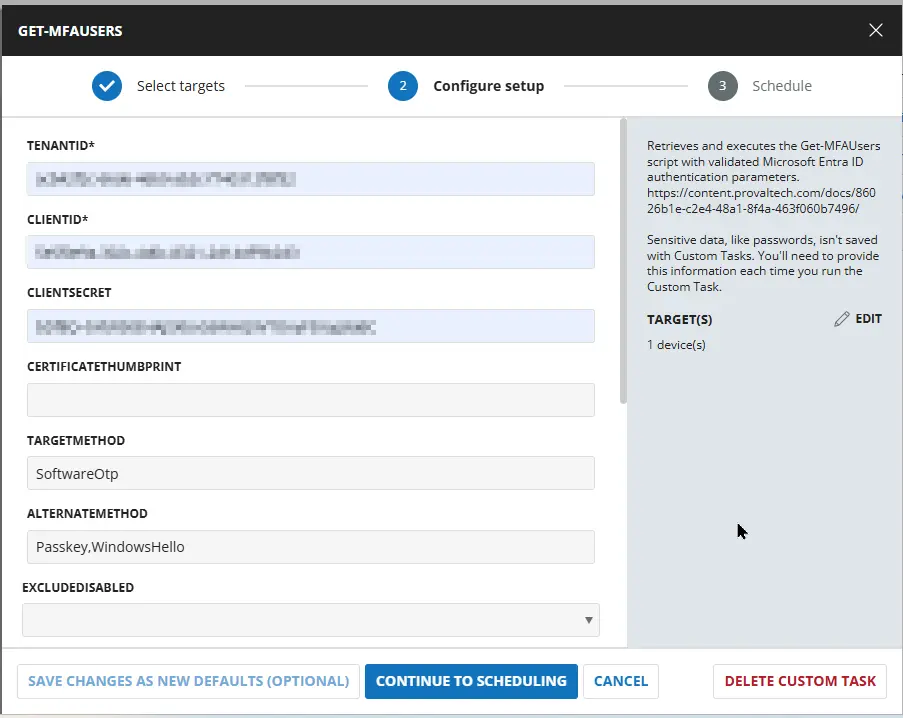
Task: Click the step 2 Configure setup circle
Action: click(x=403, y=86)
